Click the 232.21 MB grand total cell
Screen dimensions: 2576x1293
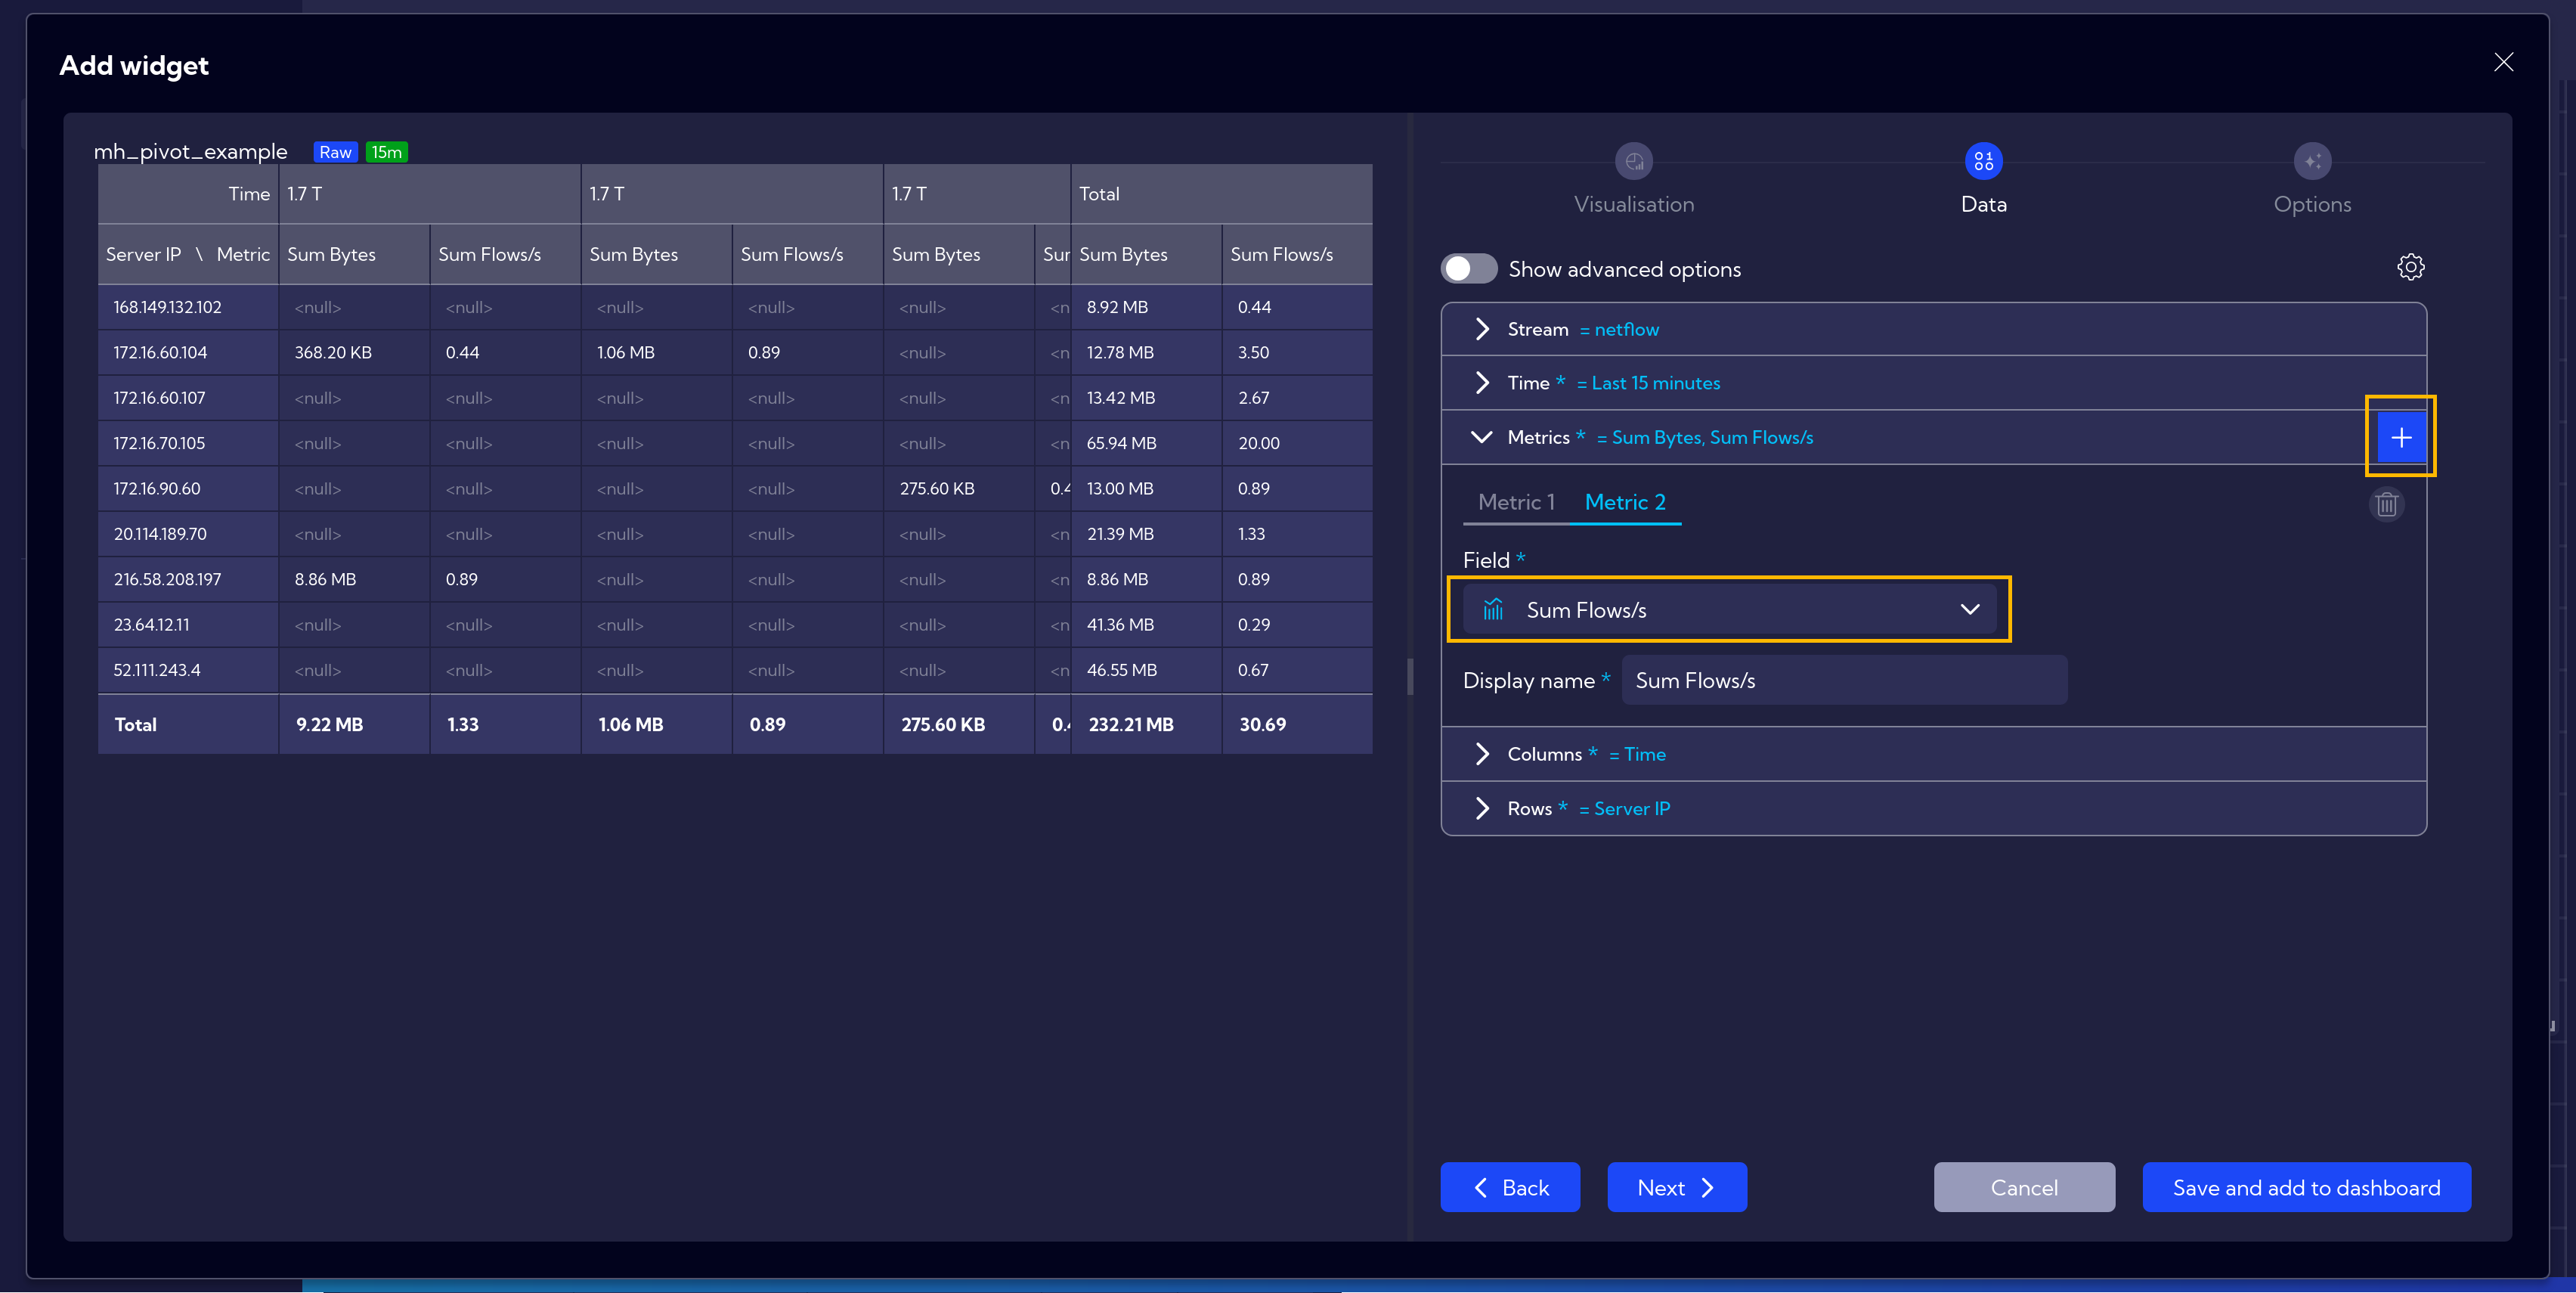[1146, 724]
